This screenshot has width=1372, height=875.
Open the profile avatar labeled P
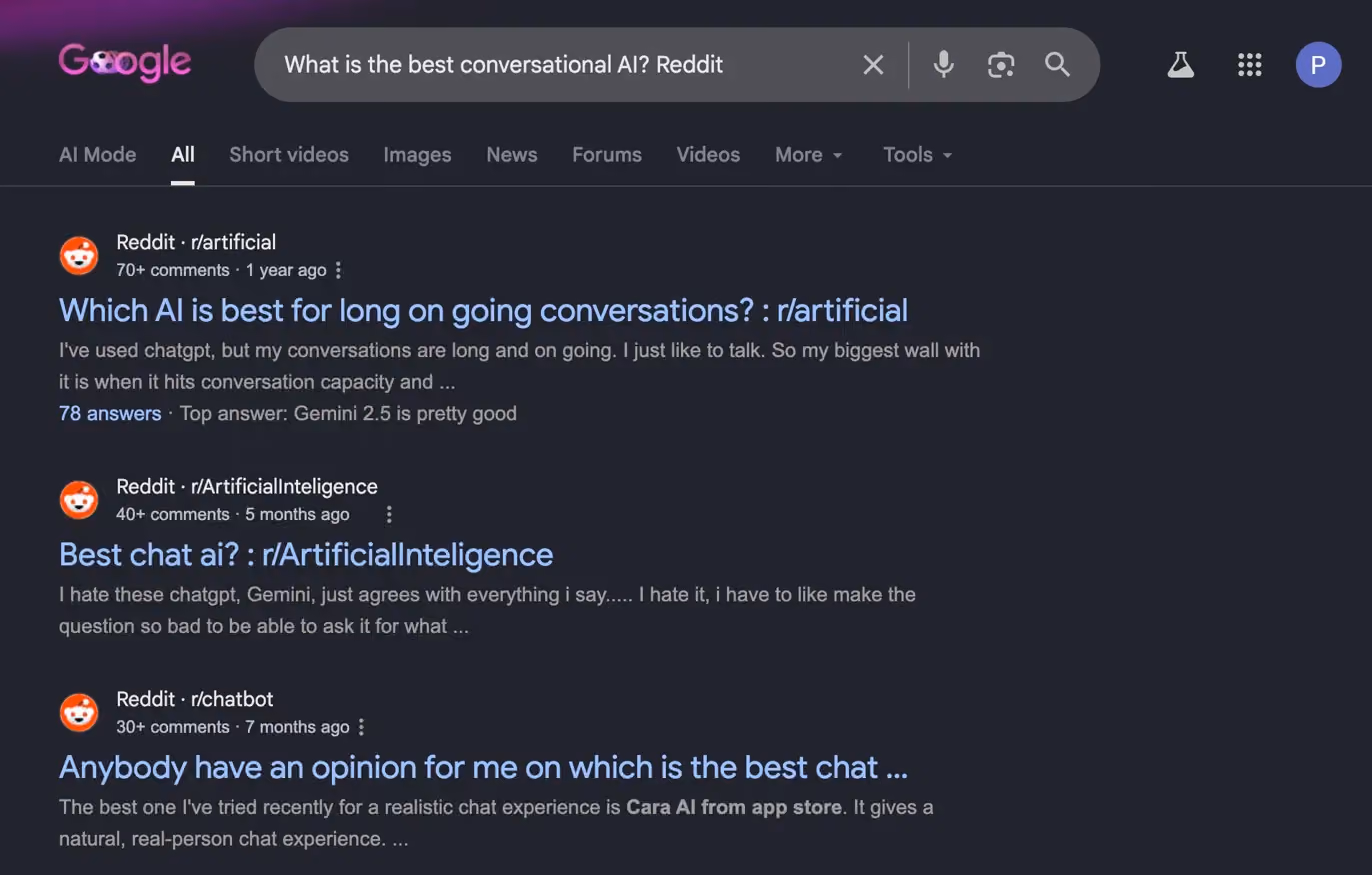pyautogui.click(x=1318, y=65)
